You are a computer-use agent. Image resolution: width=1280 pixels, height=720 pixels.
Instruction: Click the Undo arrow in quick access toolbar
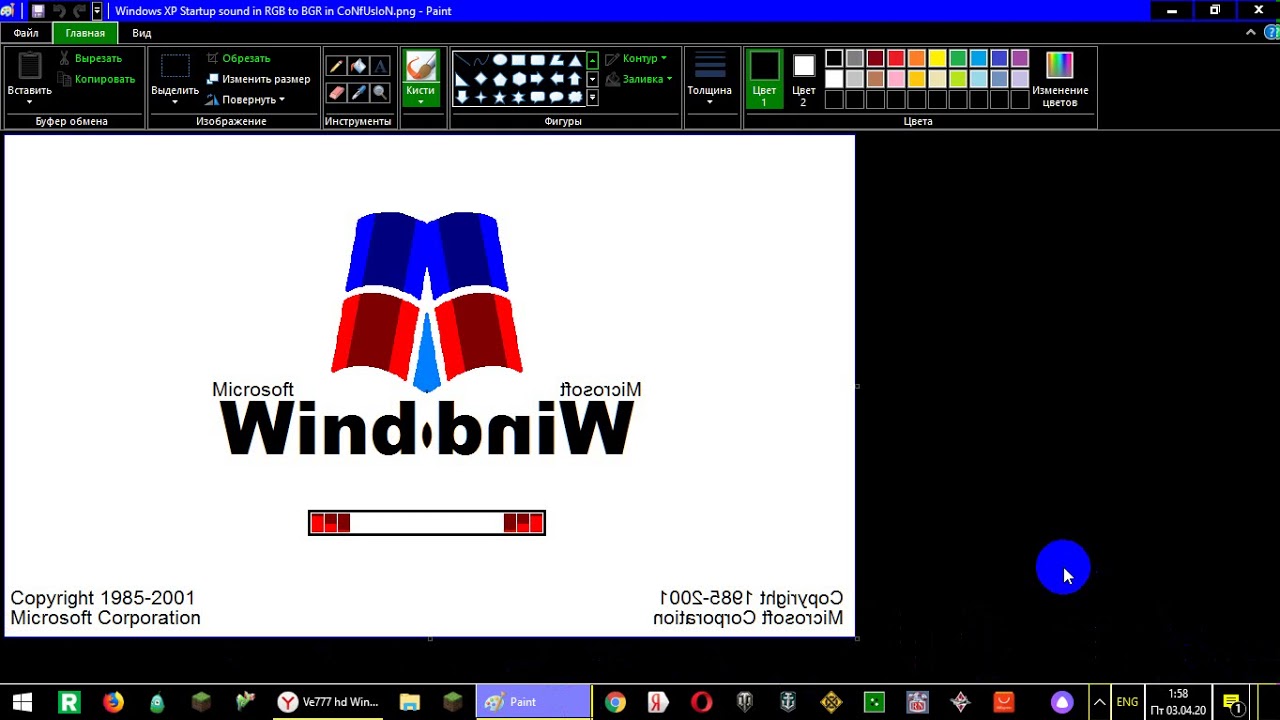59,11
